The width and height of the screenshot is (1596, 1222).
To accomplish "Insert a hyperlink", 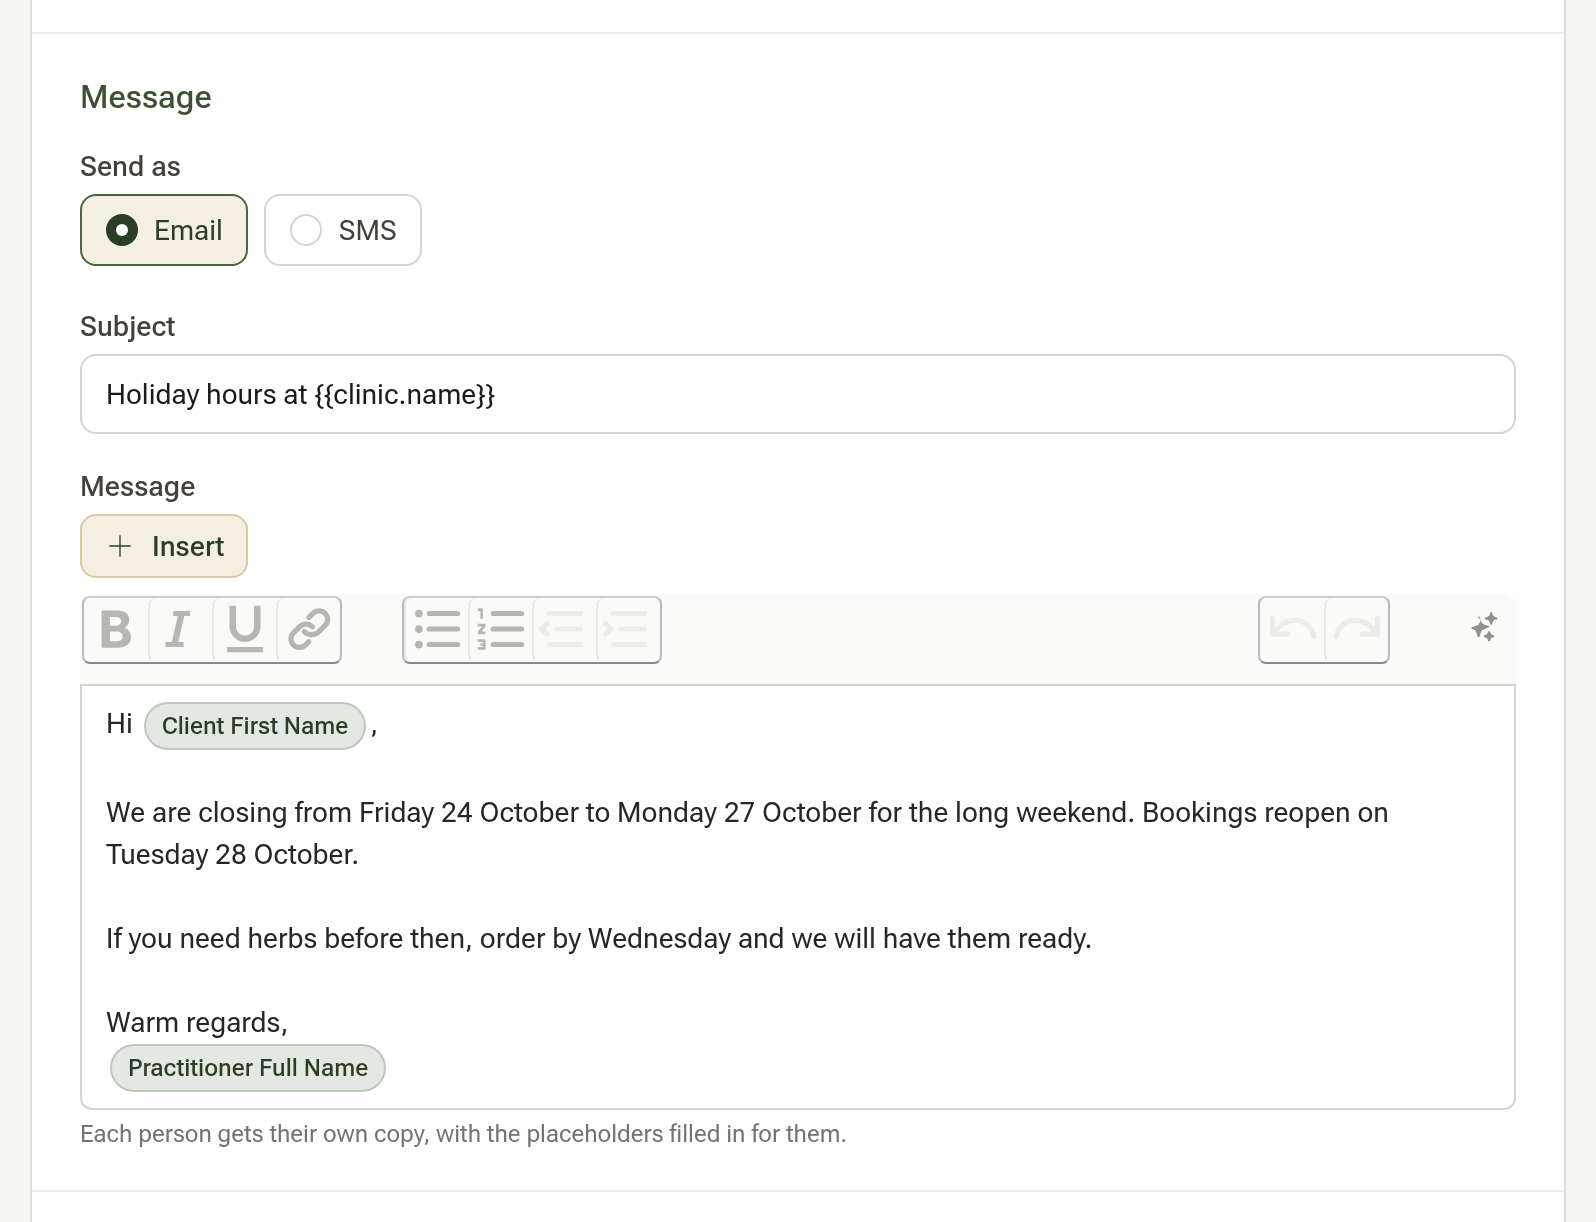I will (309, 630).
